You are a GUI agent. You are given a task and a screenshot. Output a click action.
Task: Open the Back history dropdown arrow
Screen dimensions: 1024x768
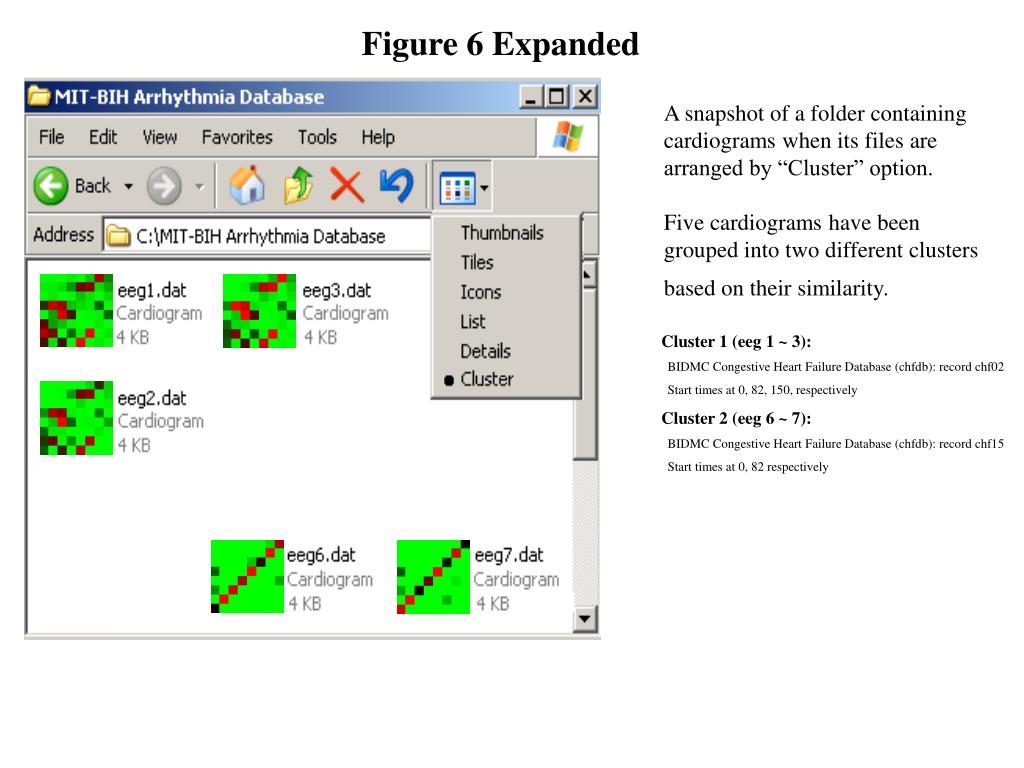point(129,187)
